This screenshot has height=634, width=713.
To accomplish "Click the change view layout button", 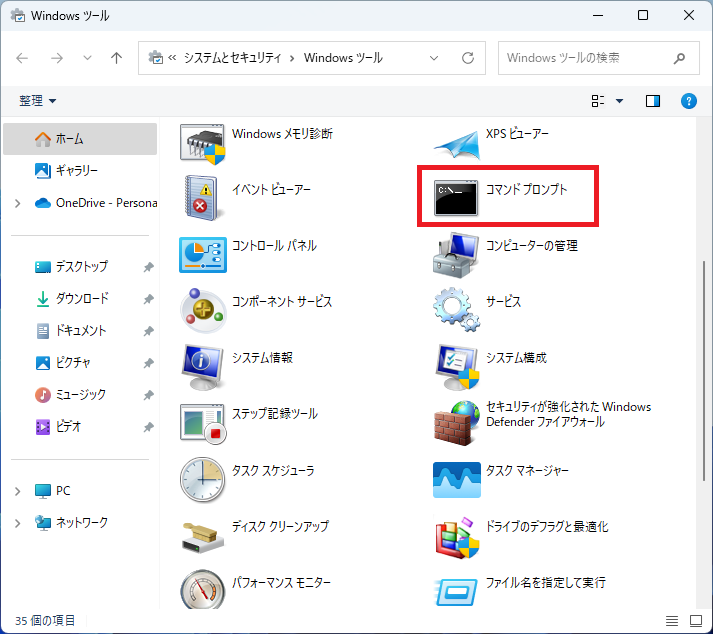I will pyautogui.click(x=598, y=101).
